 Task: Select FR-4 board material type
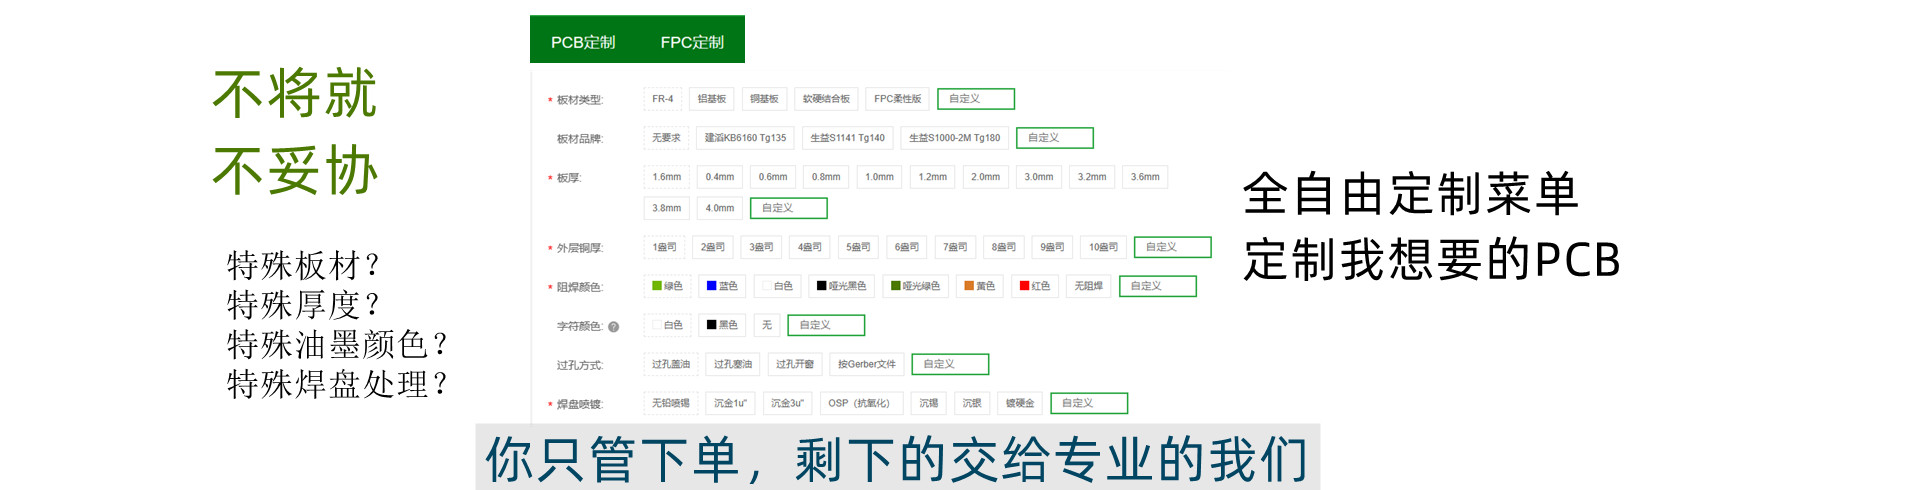(663, 99)
